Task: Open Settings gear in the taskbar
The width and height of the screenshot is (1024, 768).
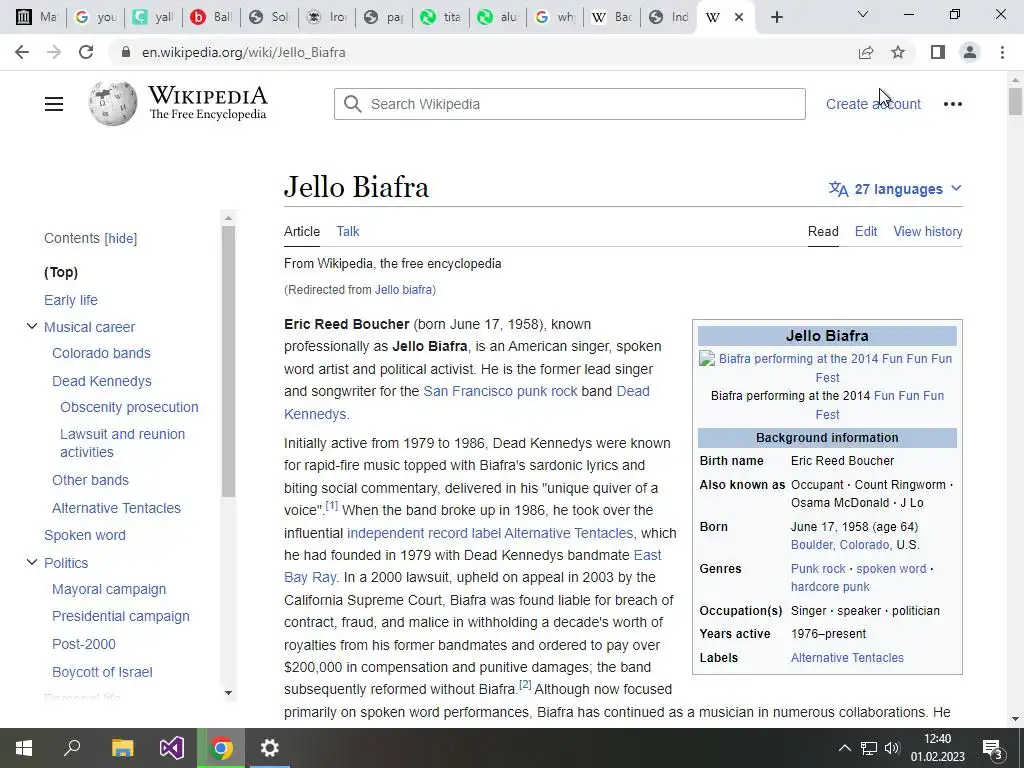Action: point(270,748)
